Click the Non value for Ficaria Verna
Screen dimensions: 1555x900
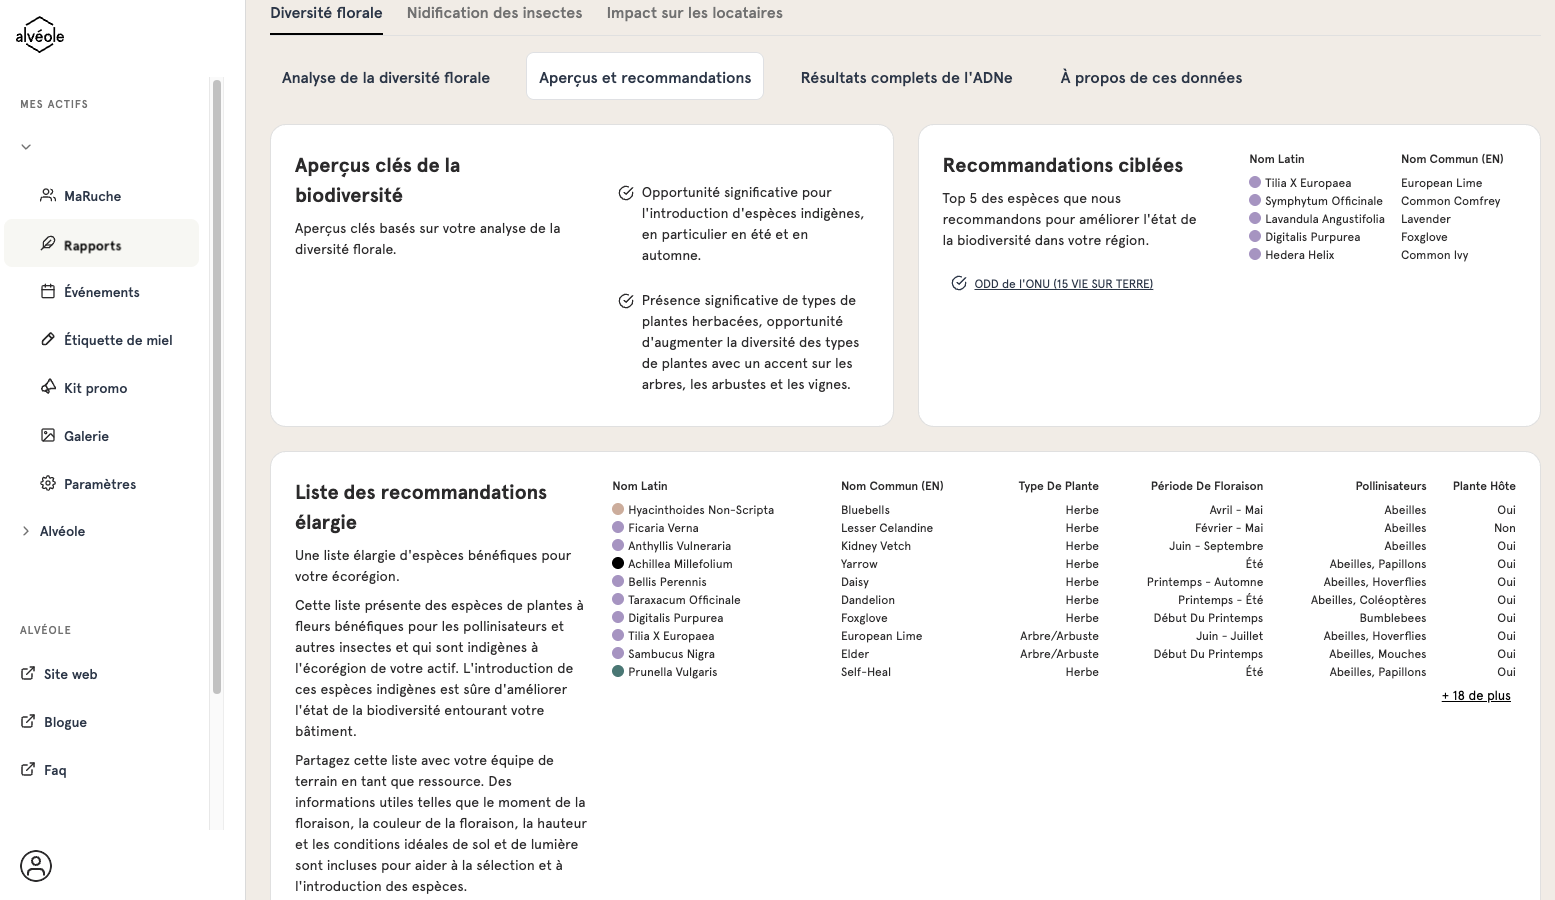(1505, 528)
